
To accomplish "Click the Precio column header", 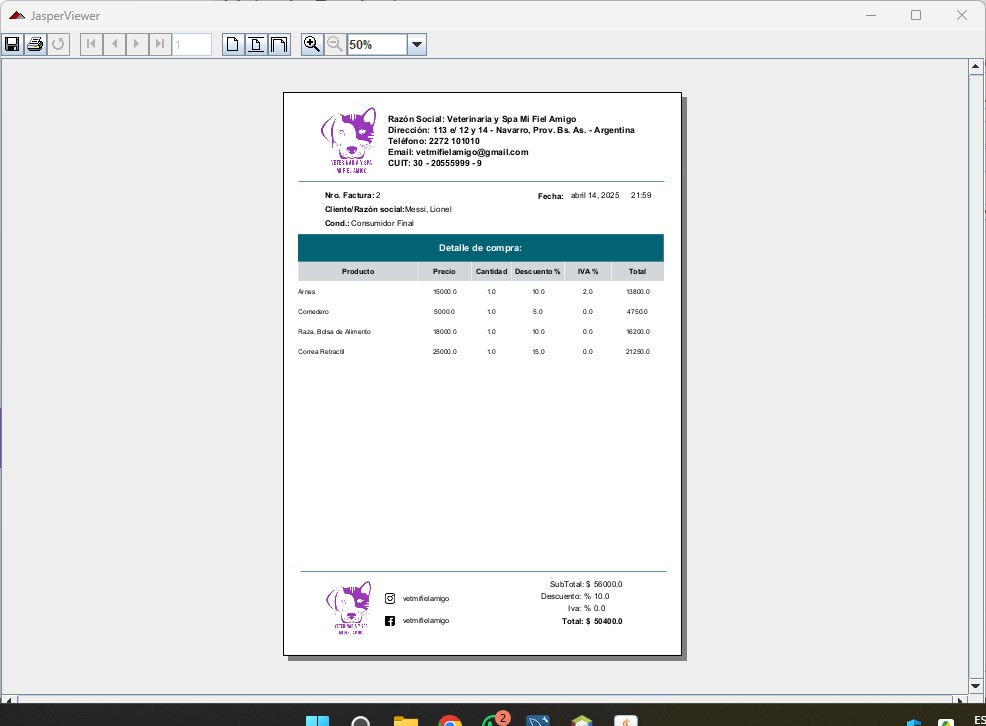I will 444,272.
